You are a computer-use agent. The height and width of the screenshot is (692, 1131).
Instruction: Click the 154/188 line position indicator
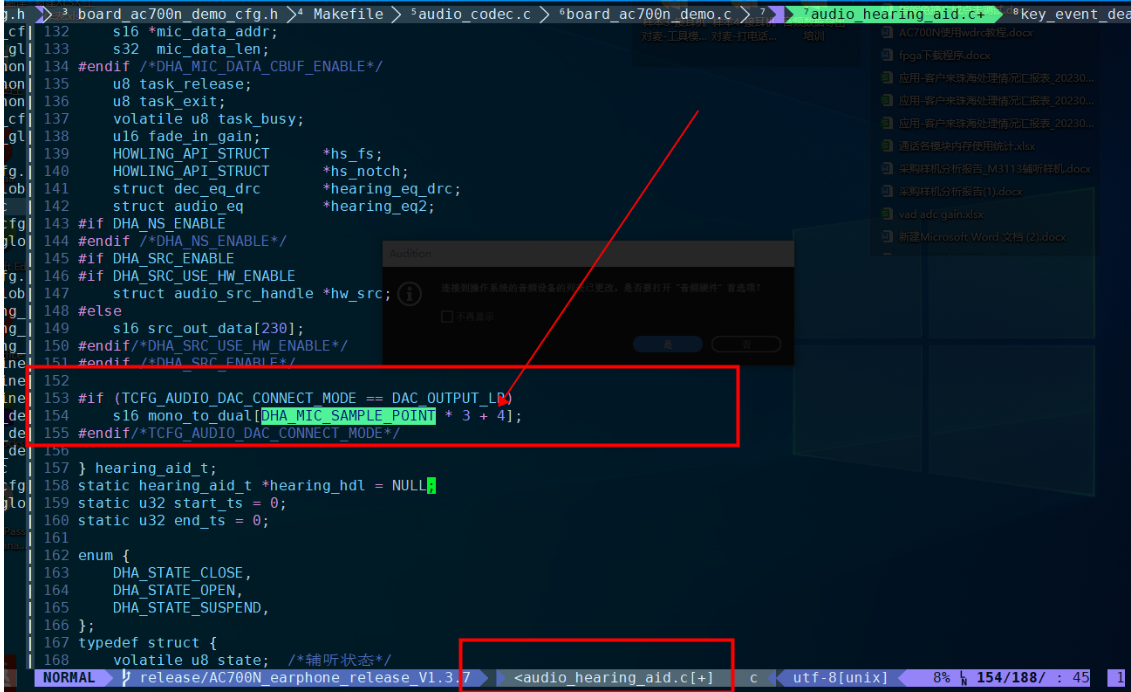[1011, 678]
